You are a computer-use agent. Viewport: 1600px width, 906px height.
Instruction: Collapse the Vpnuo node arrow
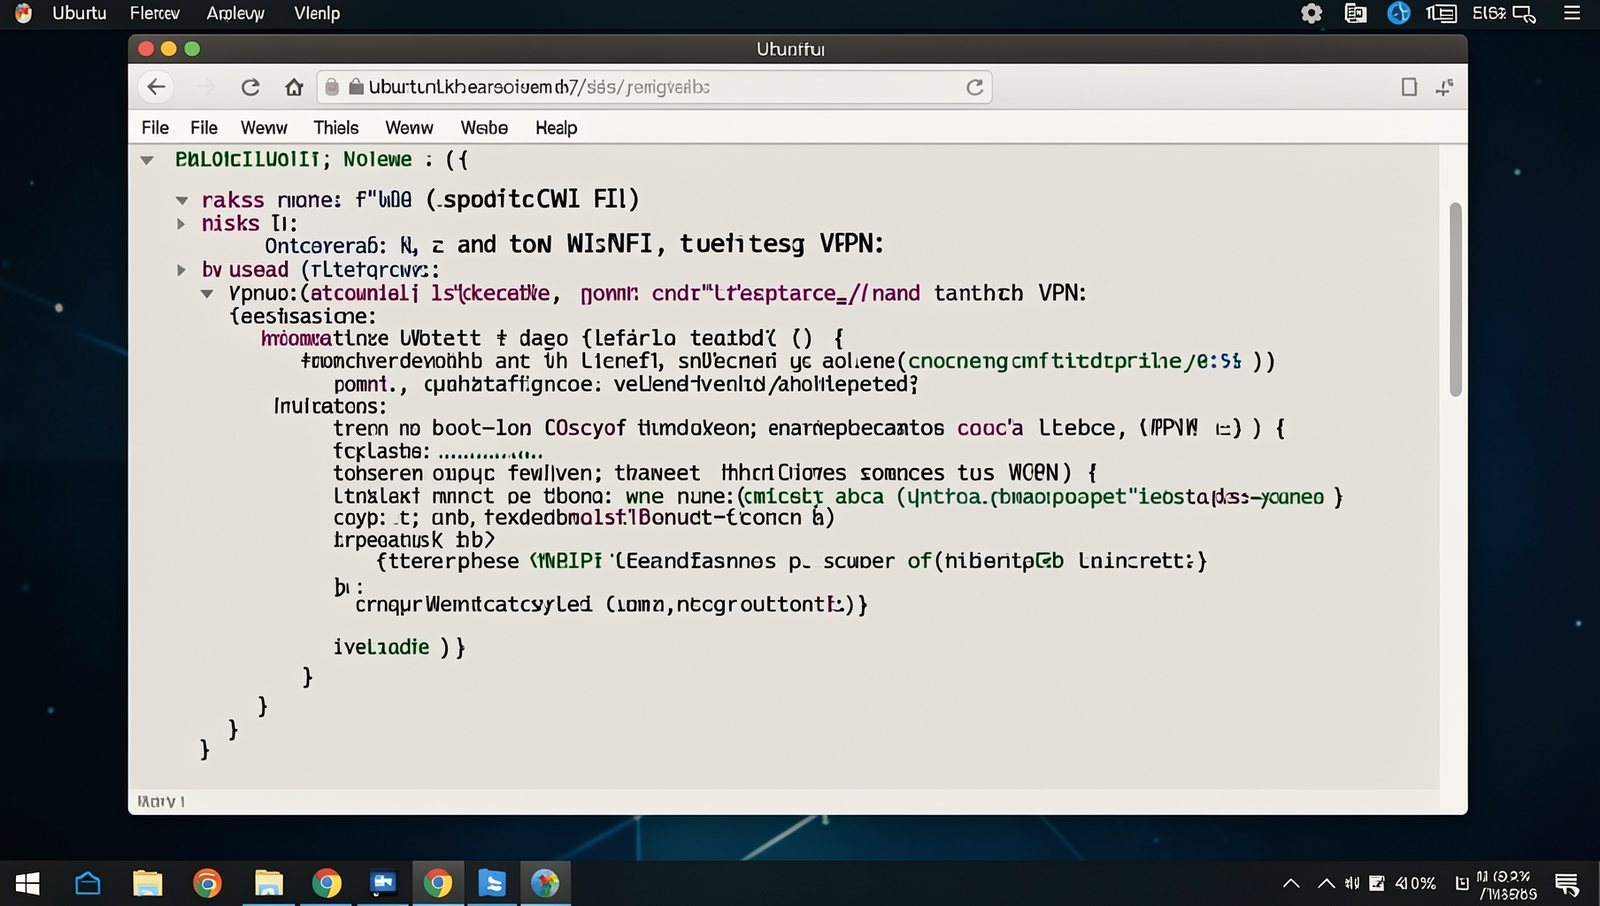pos(207,294)
